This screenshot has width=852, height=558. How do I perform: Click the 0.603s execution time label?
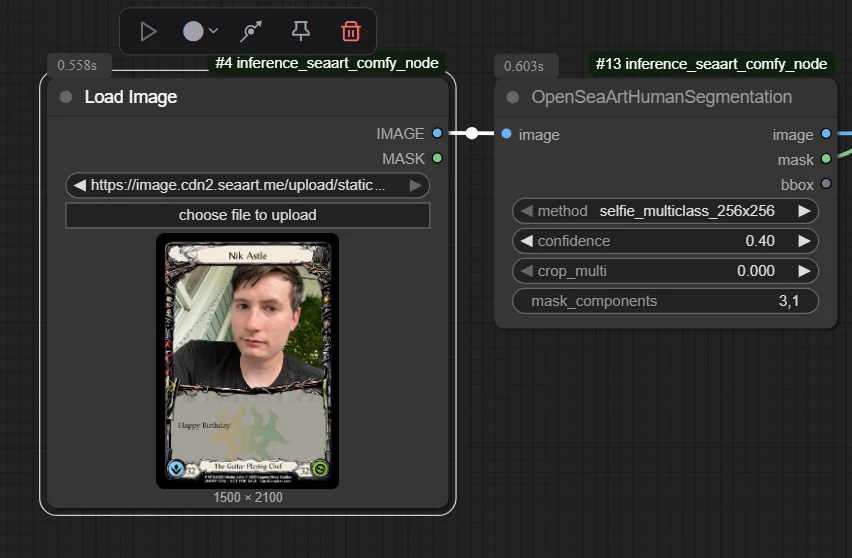tap(524, 66)
